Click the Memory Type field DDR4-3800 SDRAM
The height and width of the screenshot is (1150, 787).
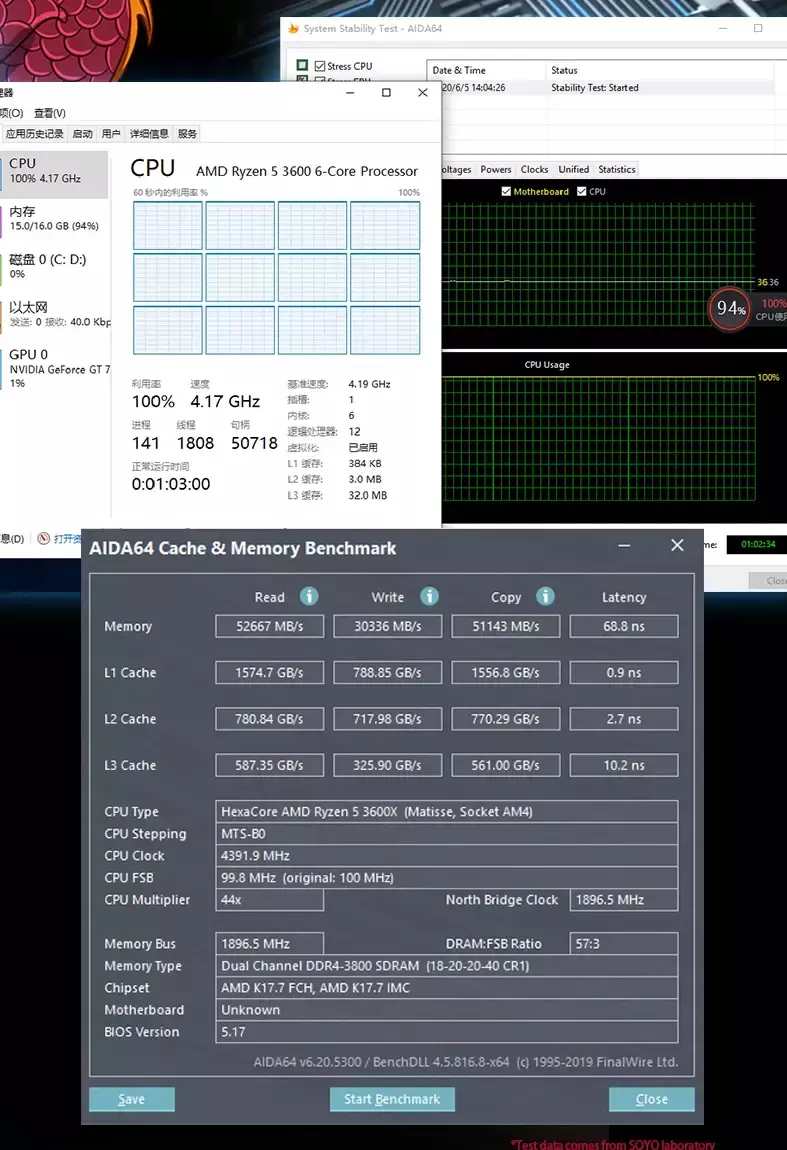(447, 966)
